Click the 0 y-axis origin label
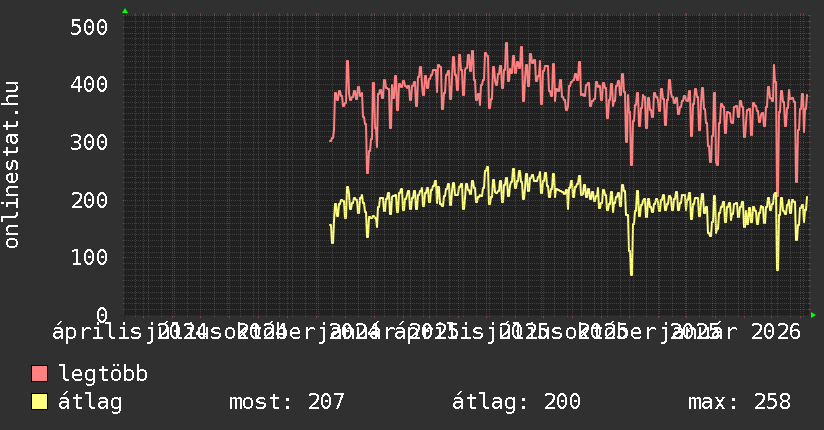 (101, 315)
